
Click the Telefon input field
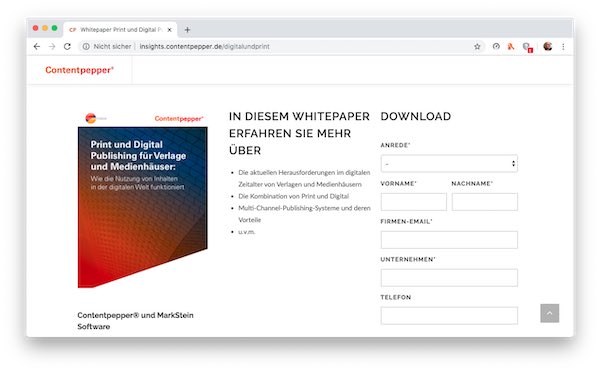pyautogui.click(x=449, y=315)
